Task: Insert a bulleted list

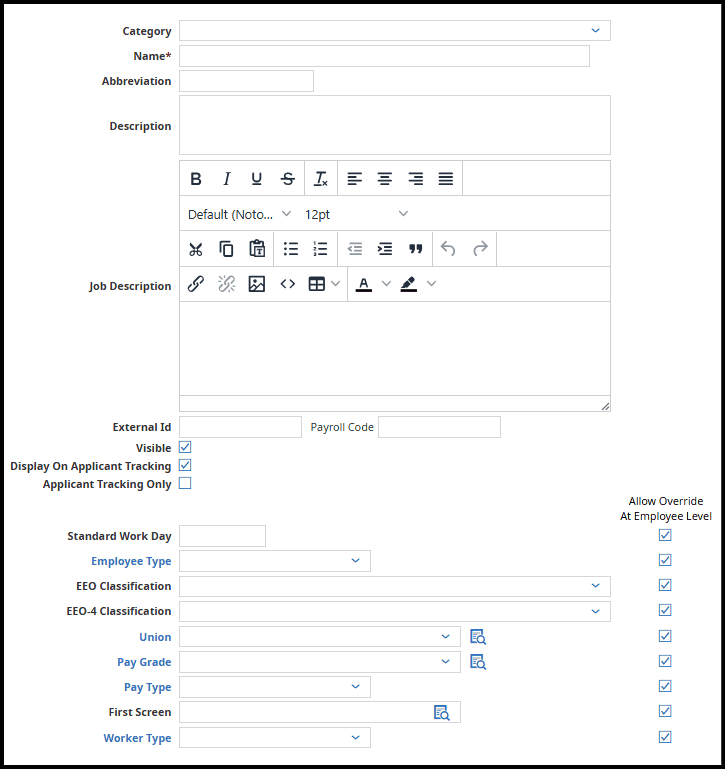Action: point(290,249)
